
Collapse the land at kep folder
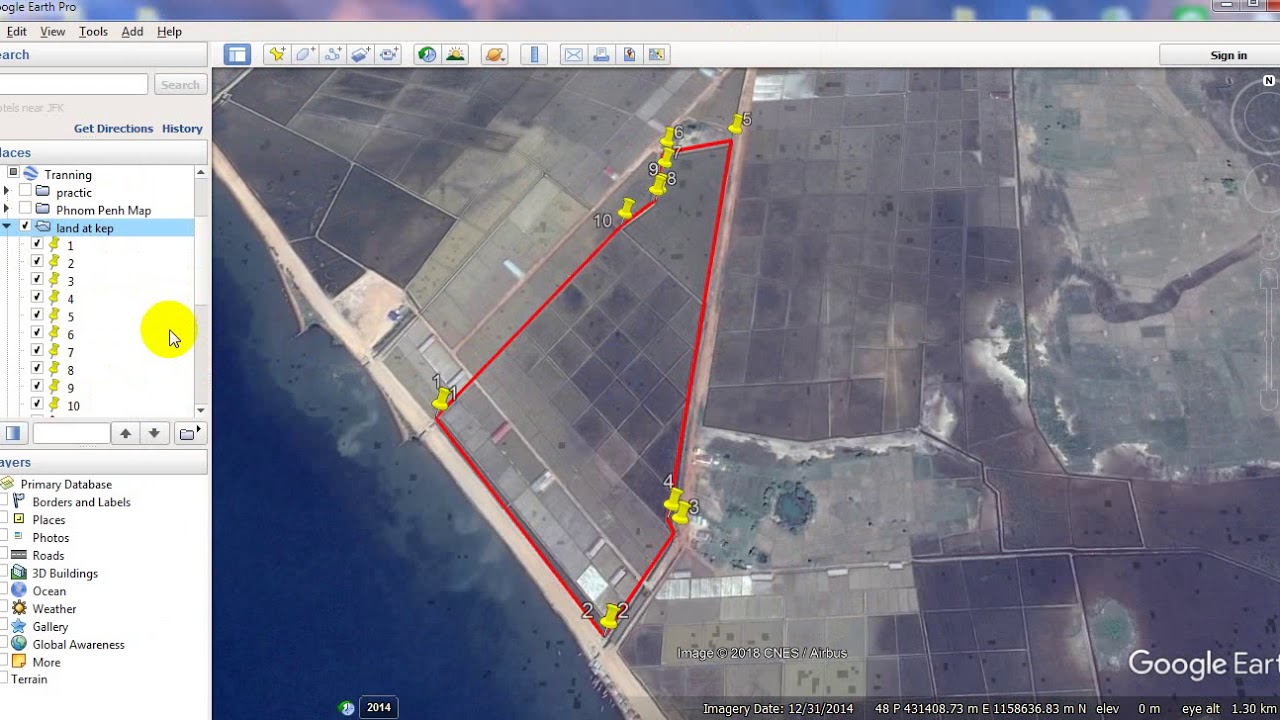7,227
